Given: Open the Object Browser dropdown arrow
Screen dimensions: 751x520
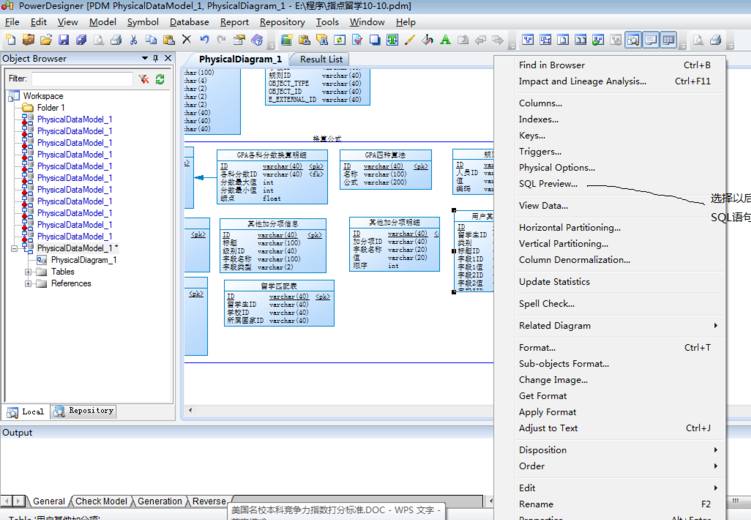Looking at the screenshot, I should [144, 59].
